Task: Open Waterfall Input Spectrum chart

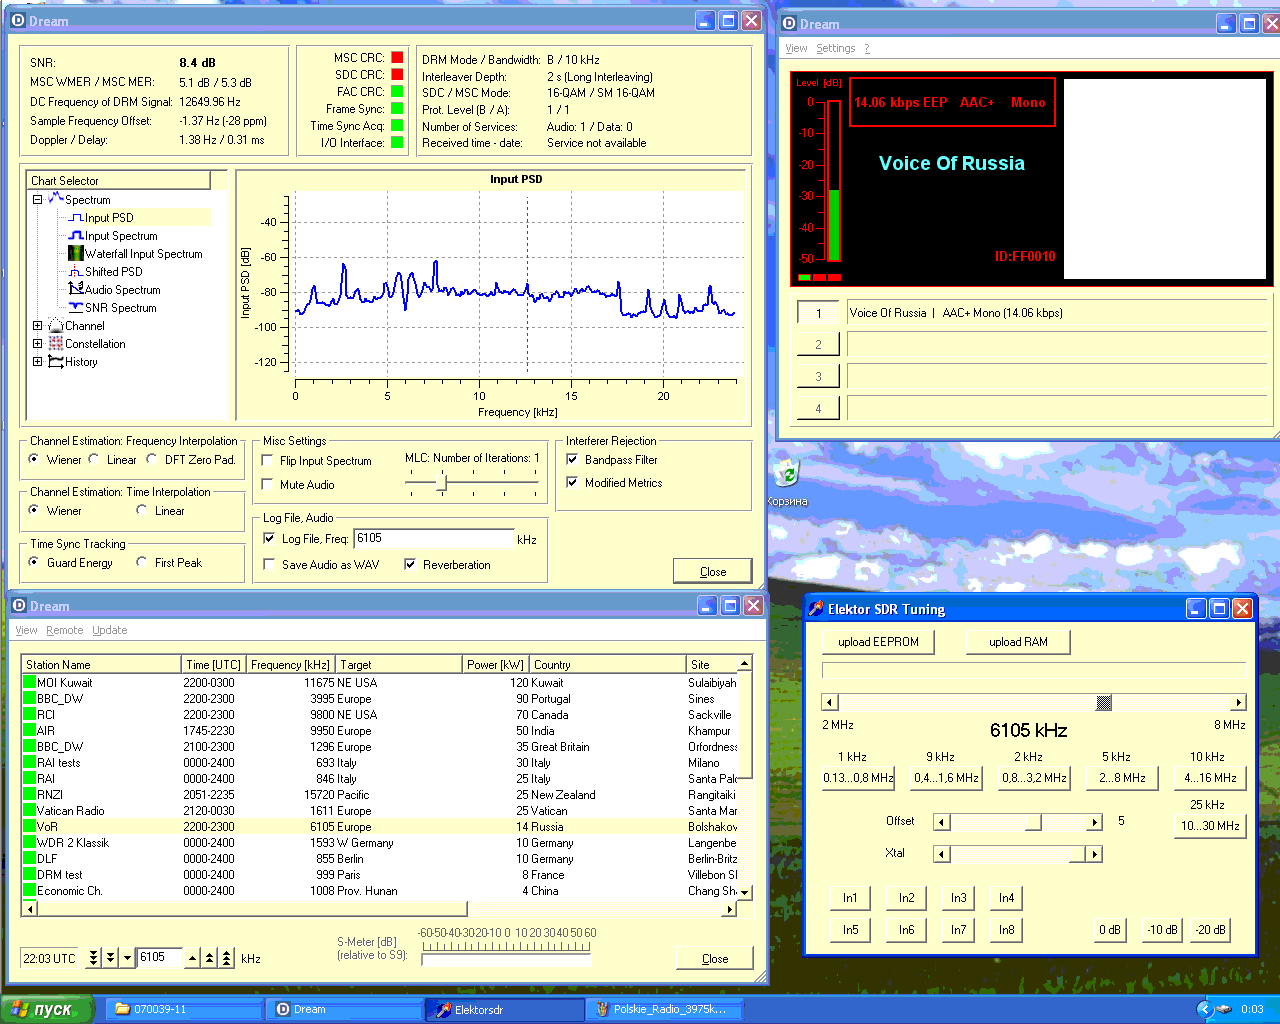Action: coord(143,254)
